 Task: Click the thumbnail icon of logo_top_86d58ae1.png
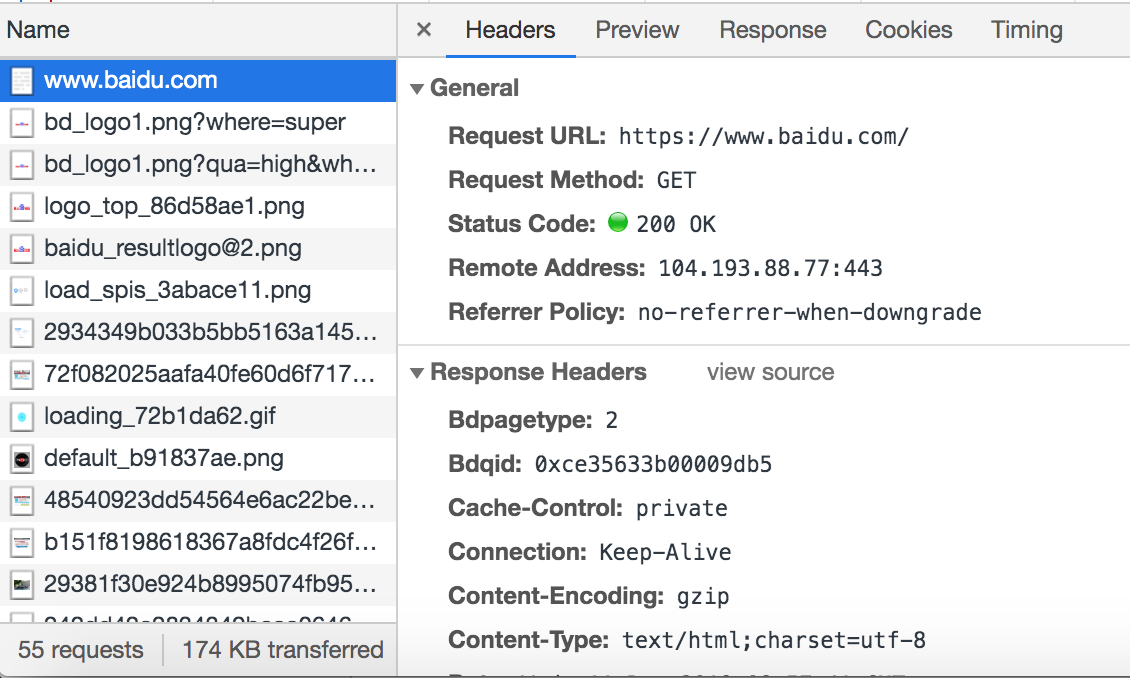click(22, 208)
